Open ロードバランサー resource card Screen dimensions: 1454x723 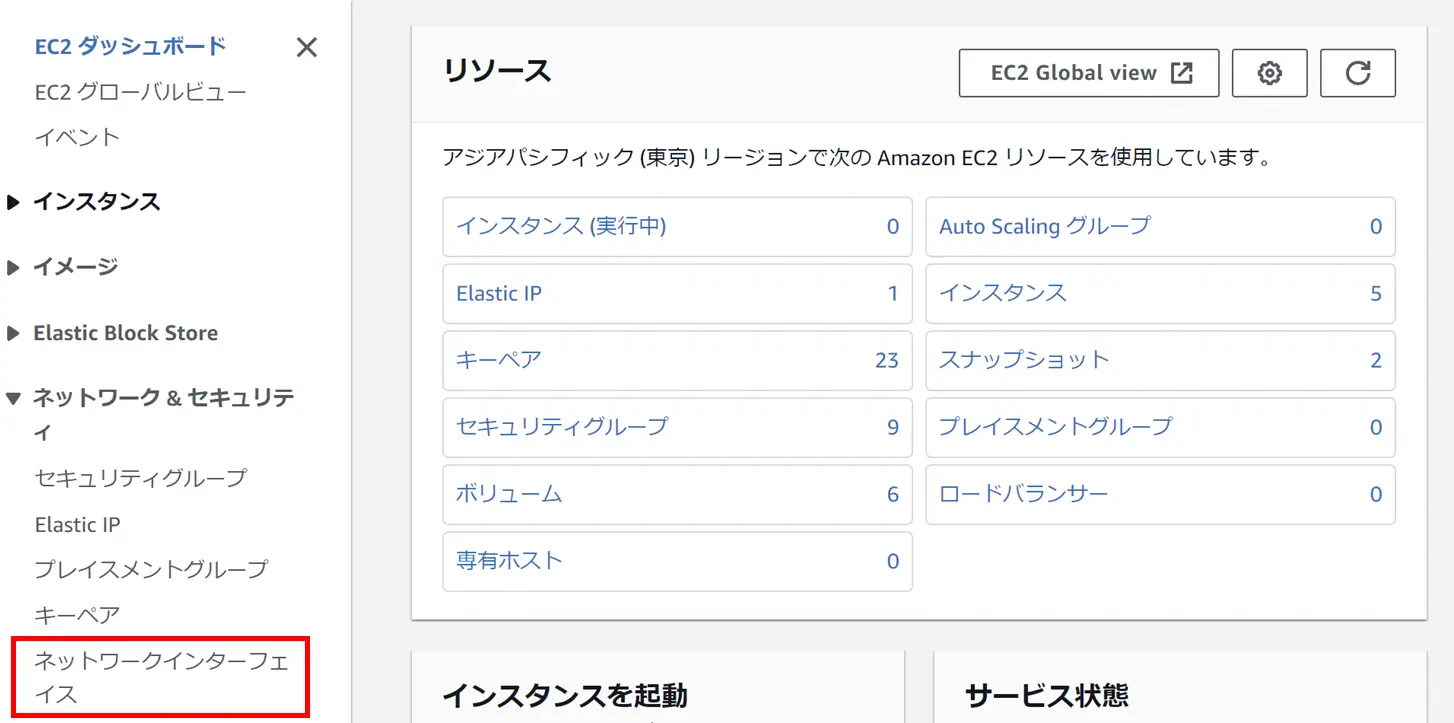(1160, 494)
